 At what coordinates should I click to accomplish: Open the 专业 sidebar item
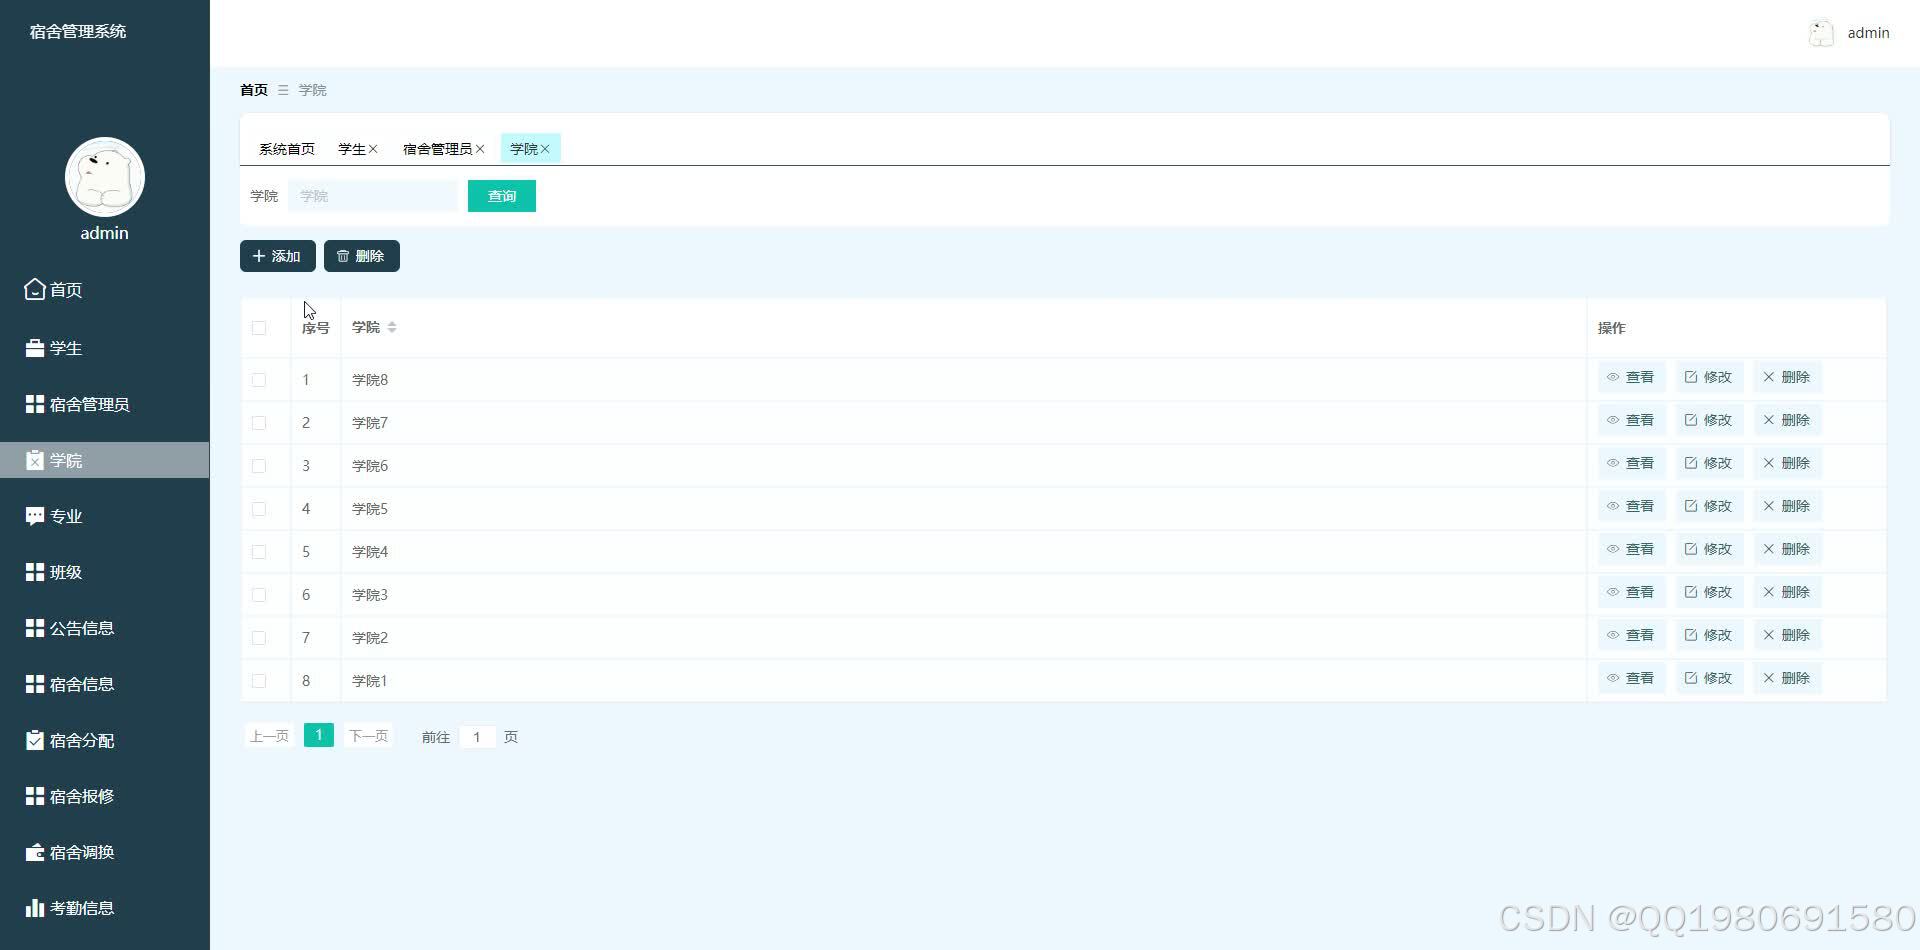104,516
